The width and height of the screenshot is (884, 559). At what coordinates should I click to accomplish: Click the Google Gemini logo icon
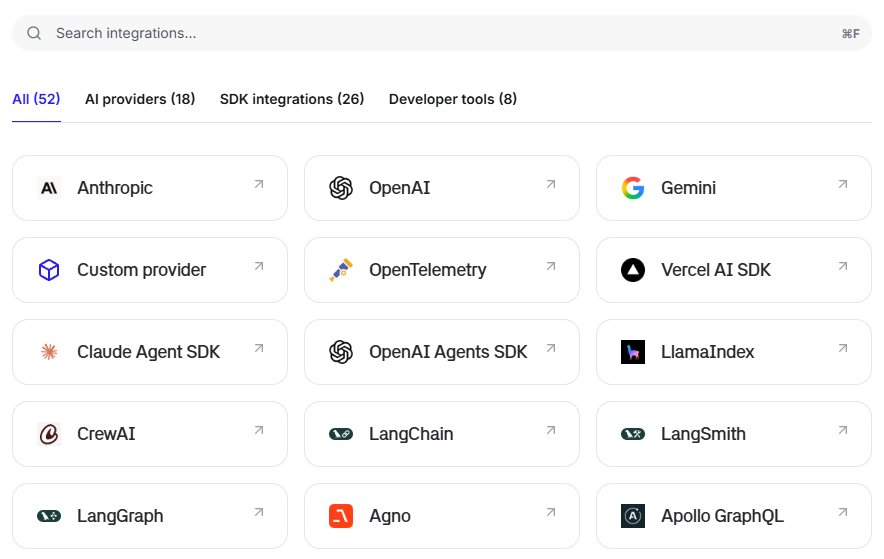(x=633, y=188)
